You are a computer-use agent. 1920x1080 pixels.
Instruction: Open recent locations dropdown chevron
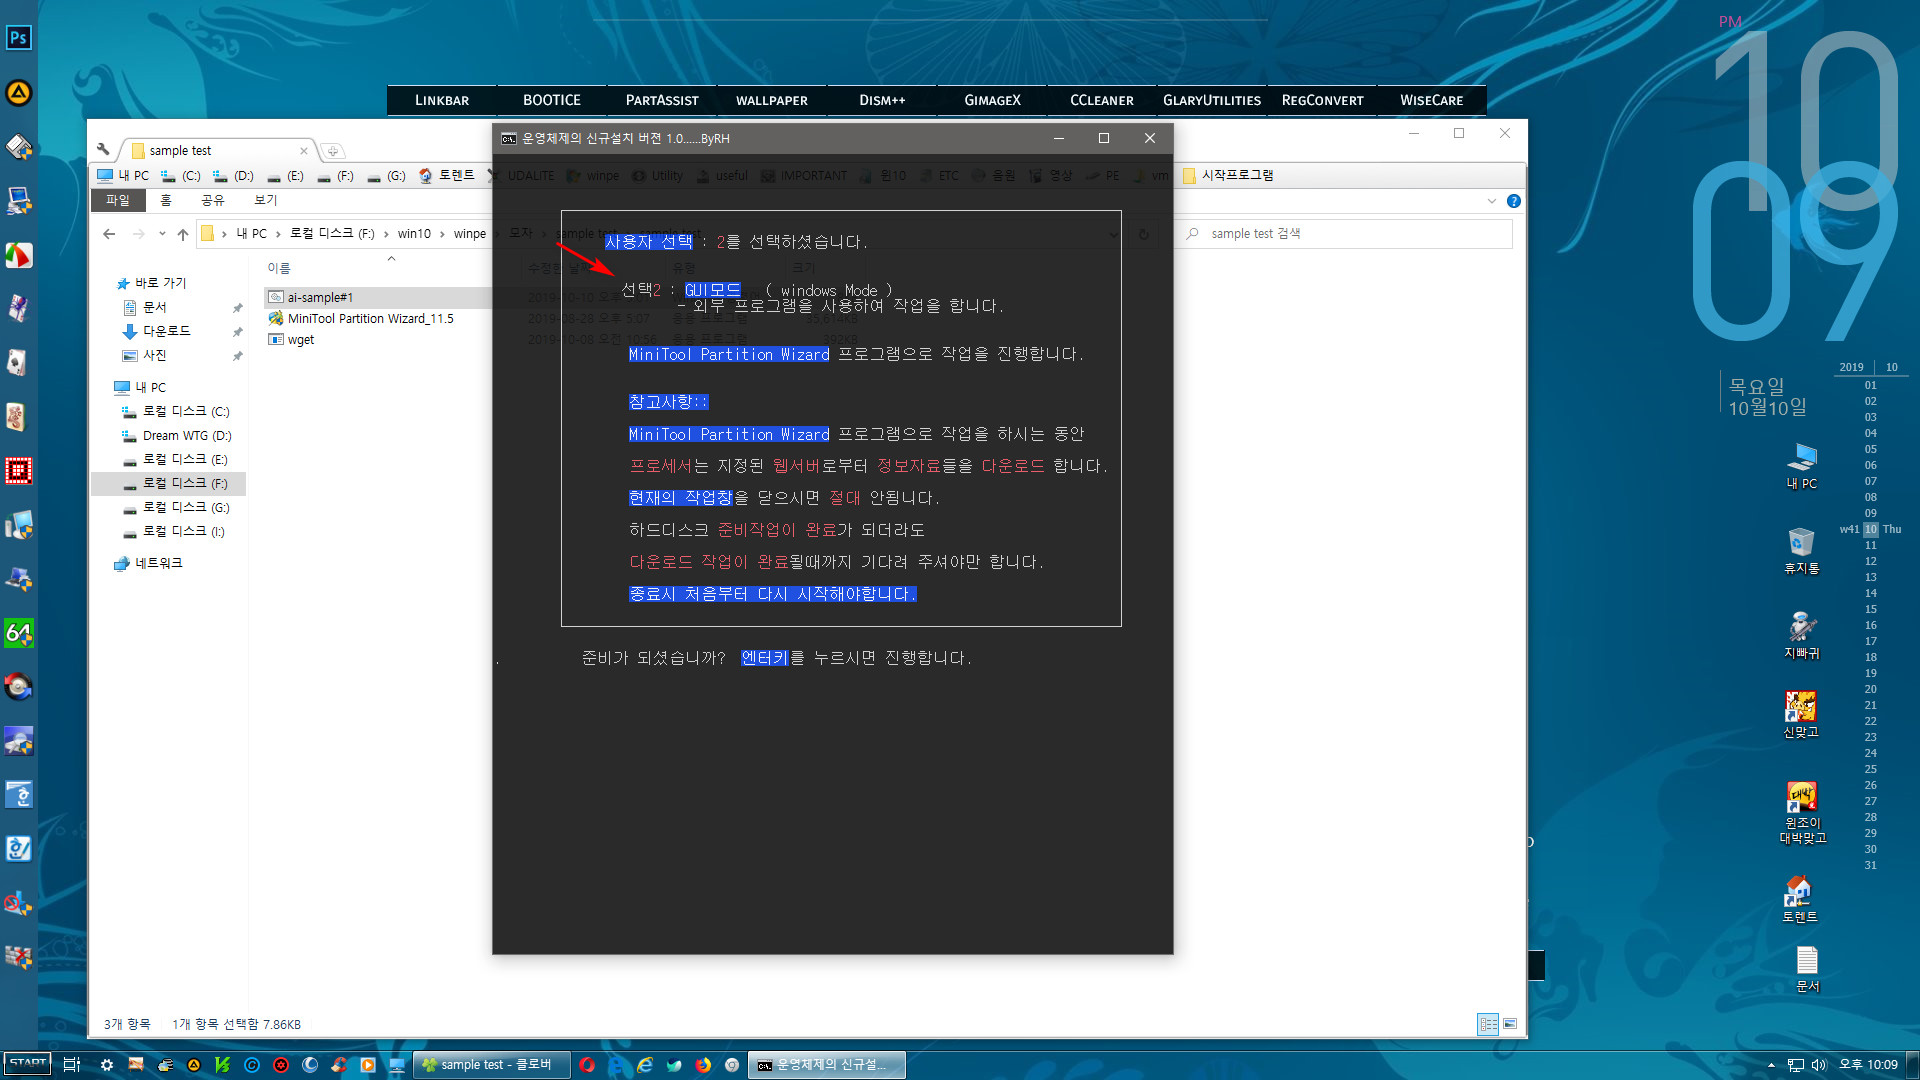coord(162,234)
